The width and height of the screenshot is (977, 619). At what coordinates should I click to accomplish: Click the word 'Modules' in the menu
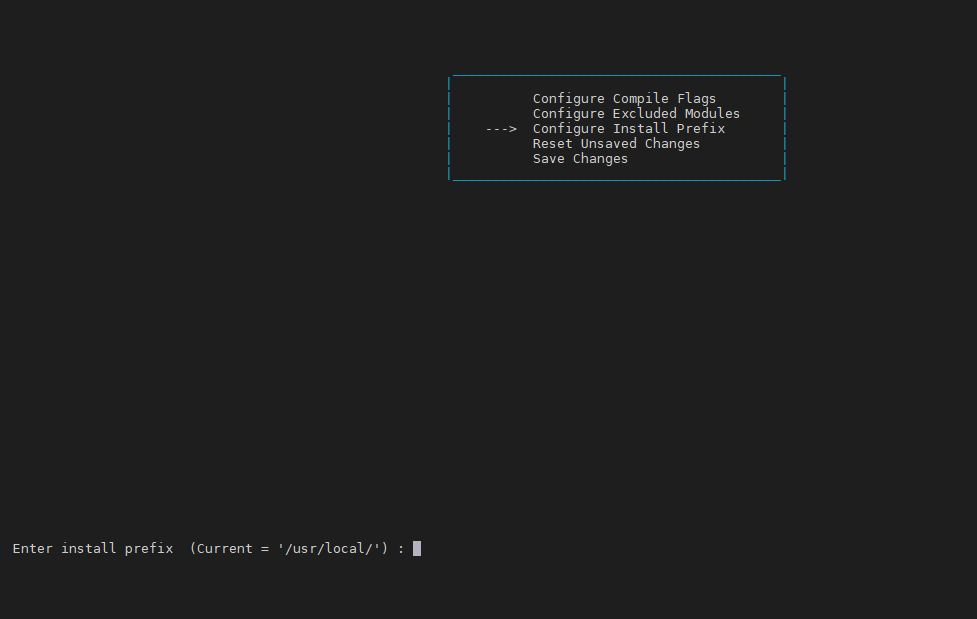(712, 114)
